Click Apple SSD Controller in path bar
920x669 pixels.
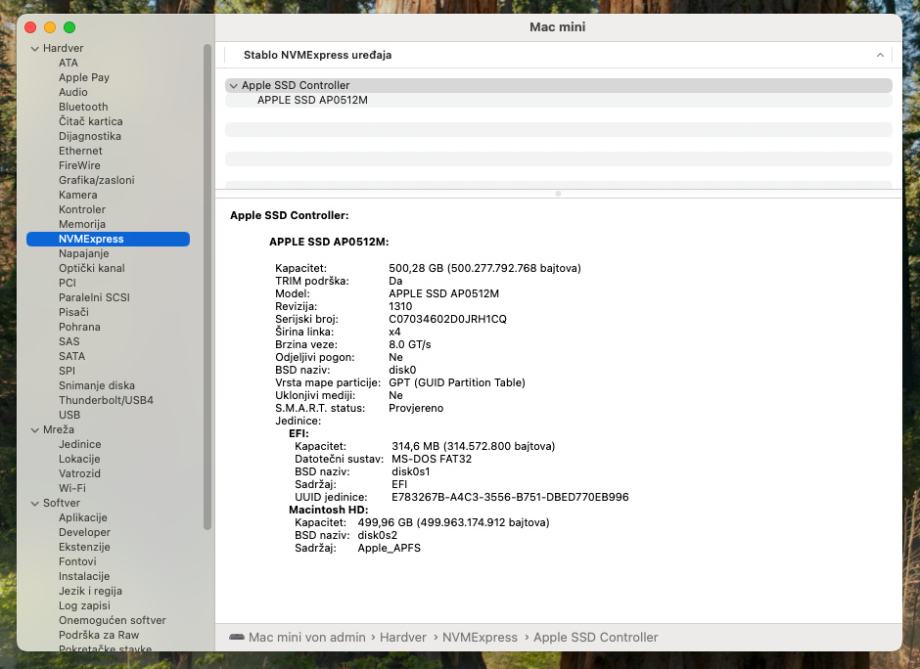[596, 637]
